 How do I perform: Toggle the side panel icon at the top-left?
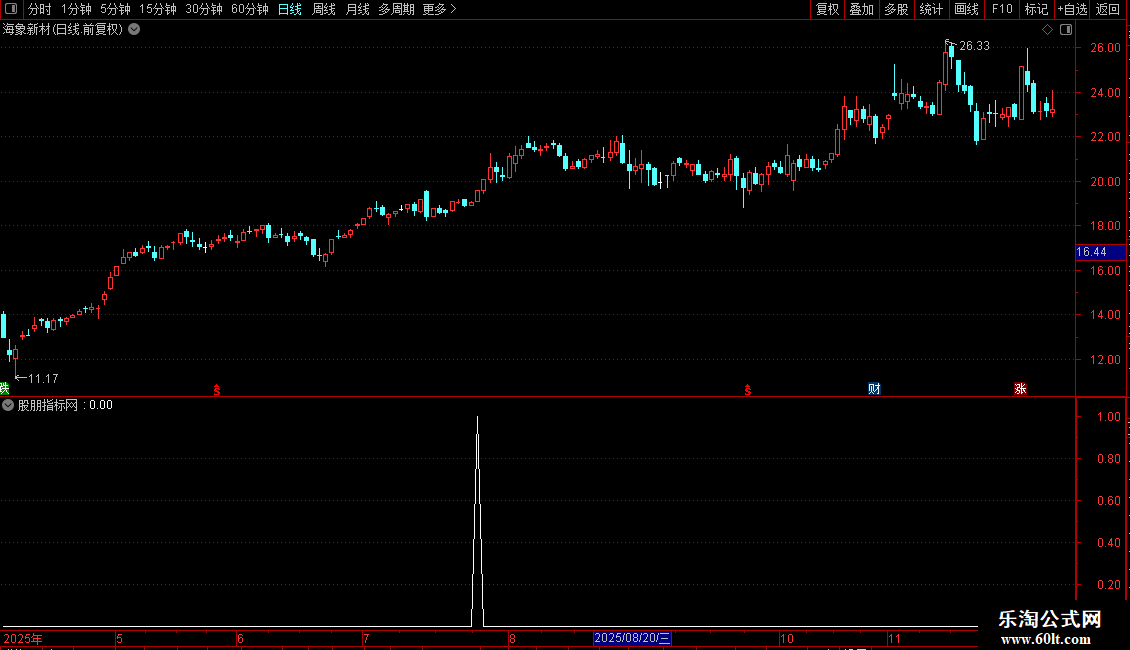coord(11,9)
